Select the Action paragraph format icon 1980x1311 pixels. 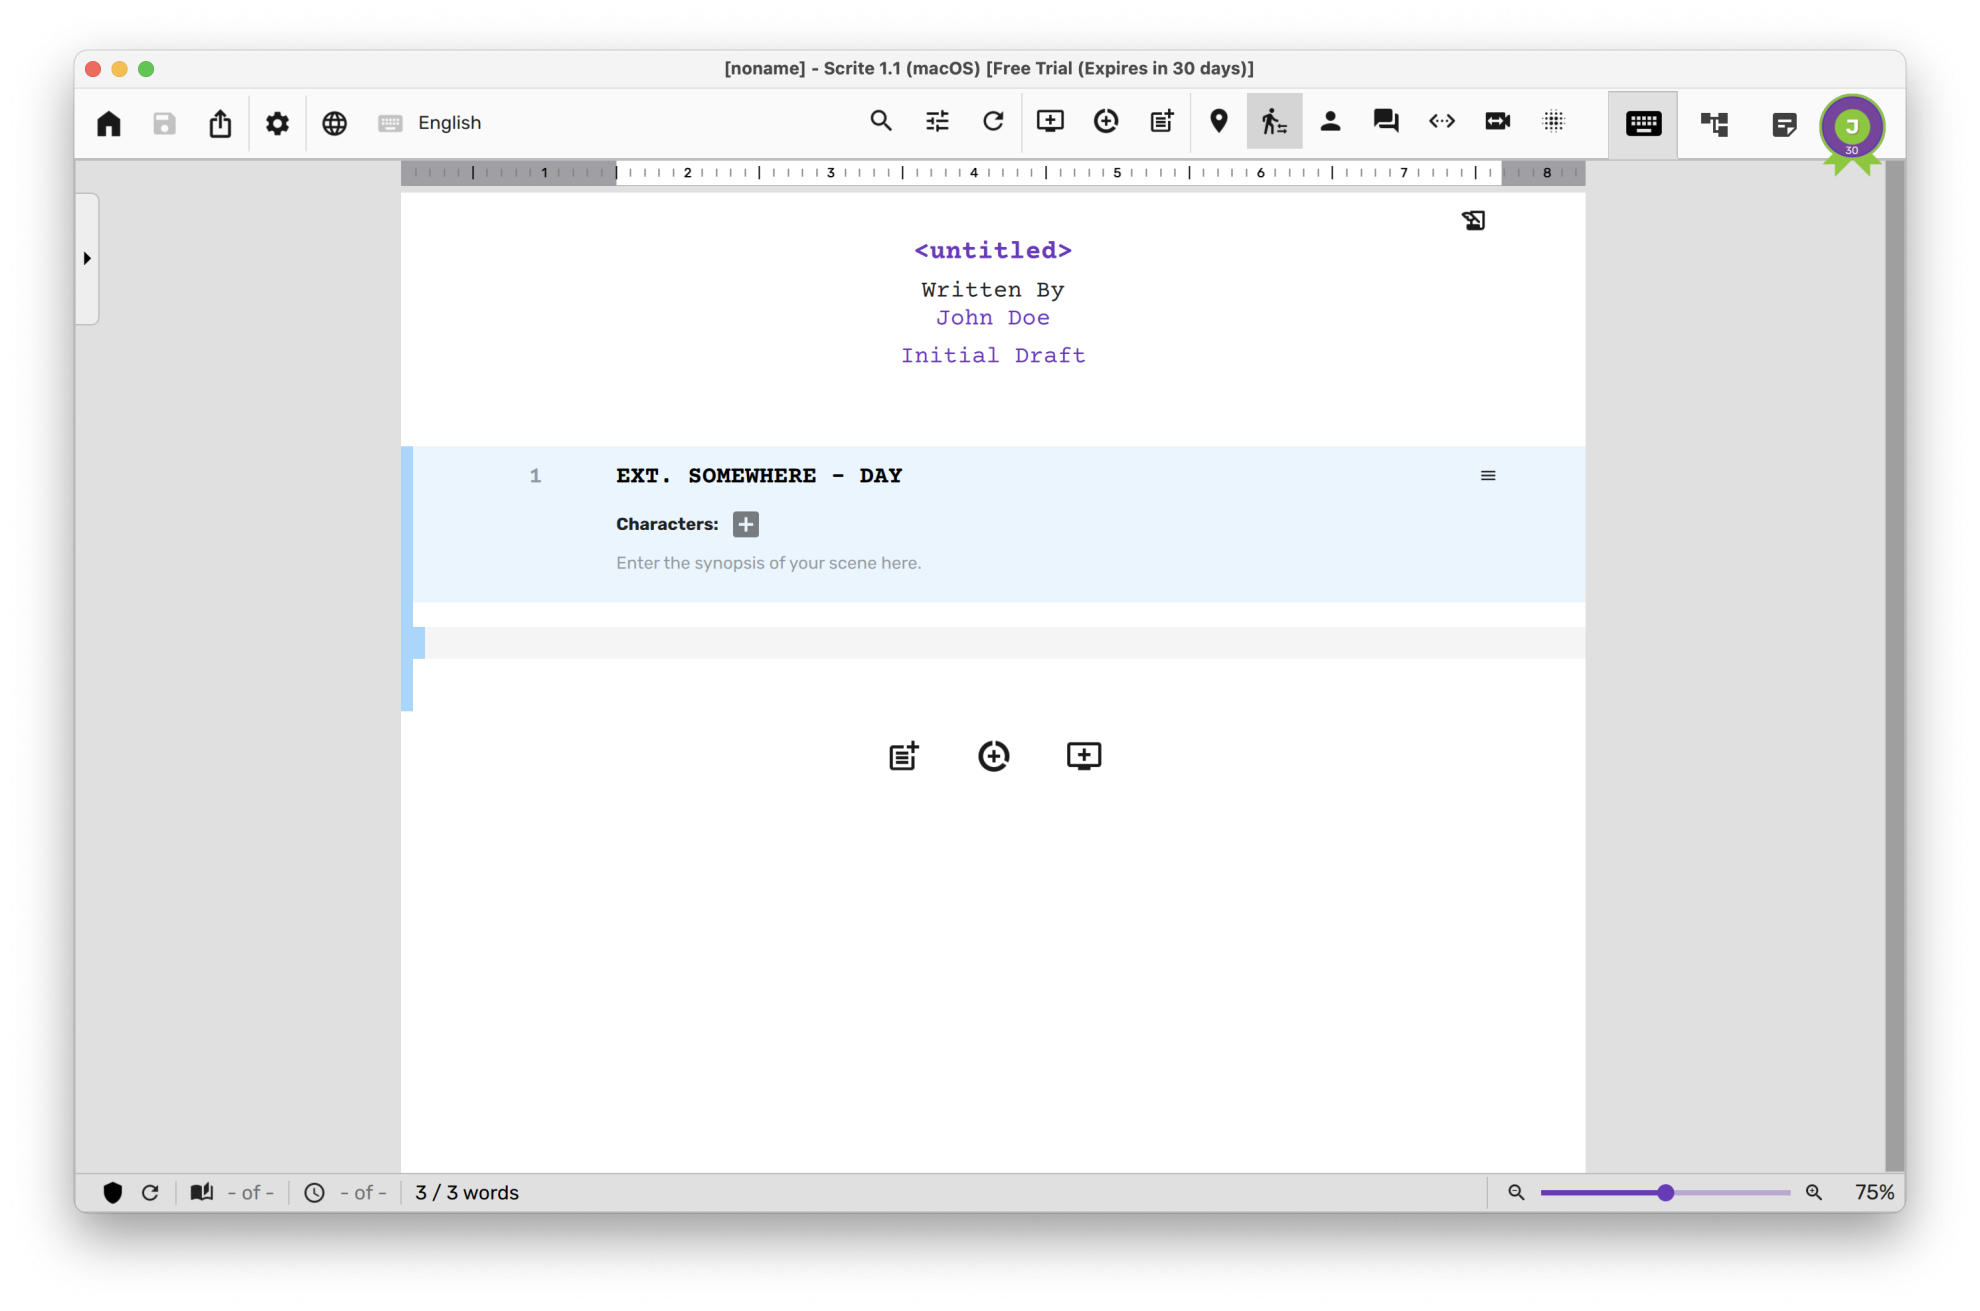point(1274,122)
